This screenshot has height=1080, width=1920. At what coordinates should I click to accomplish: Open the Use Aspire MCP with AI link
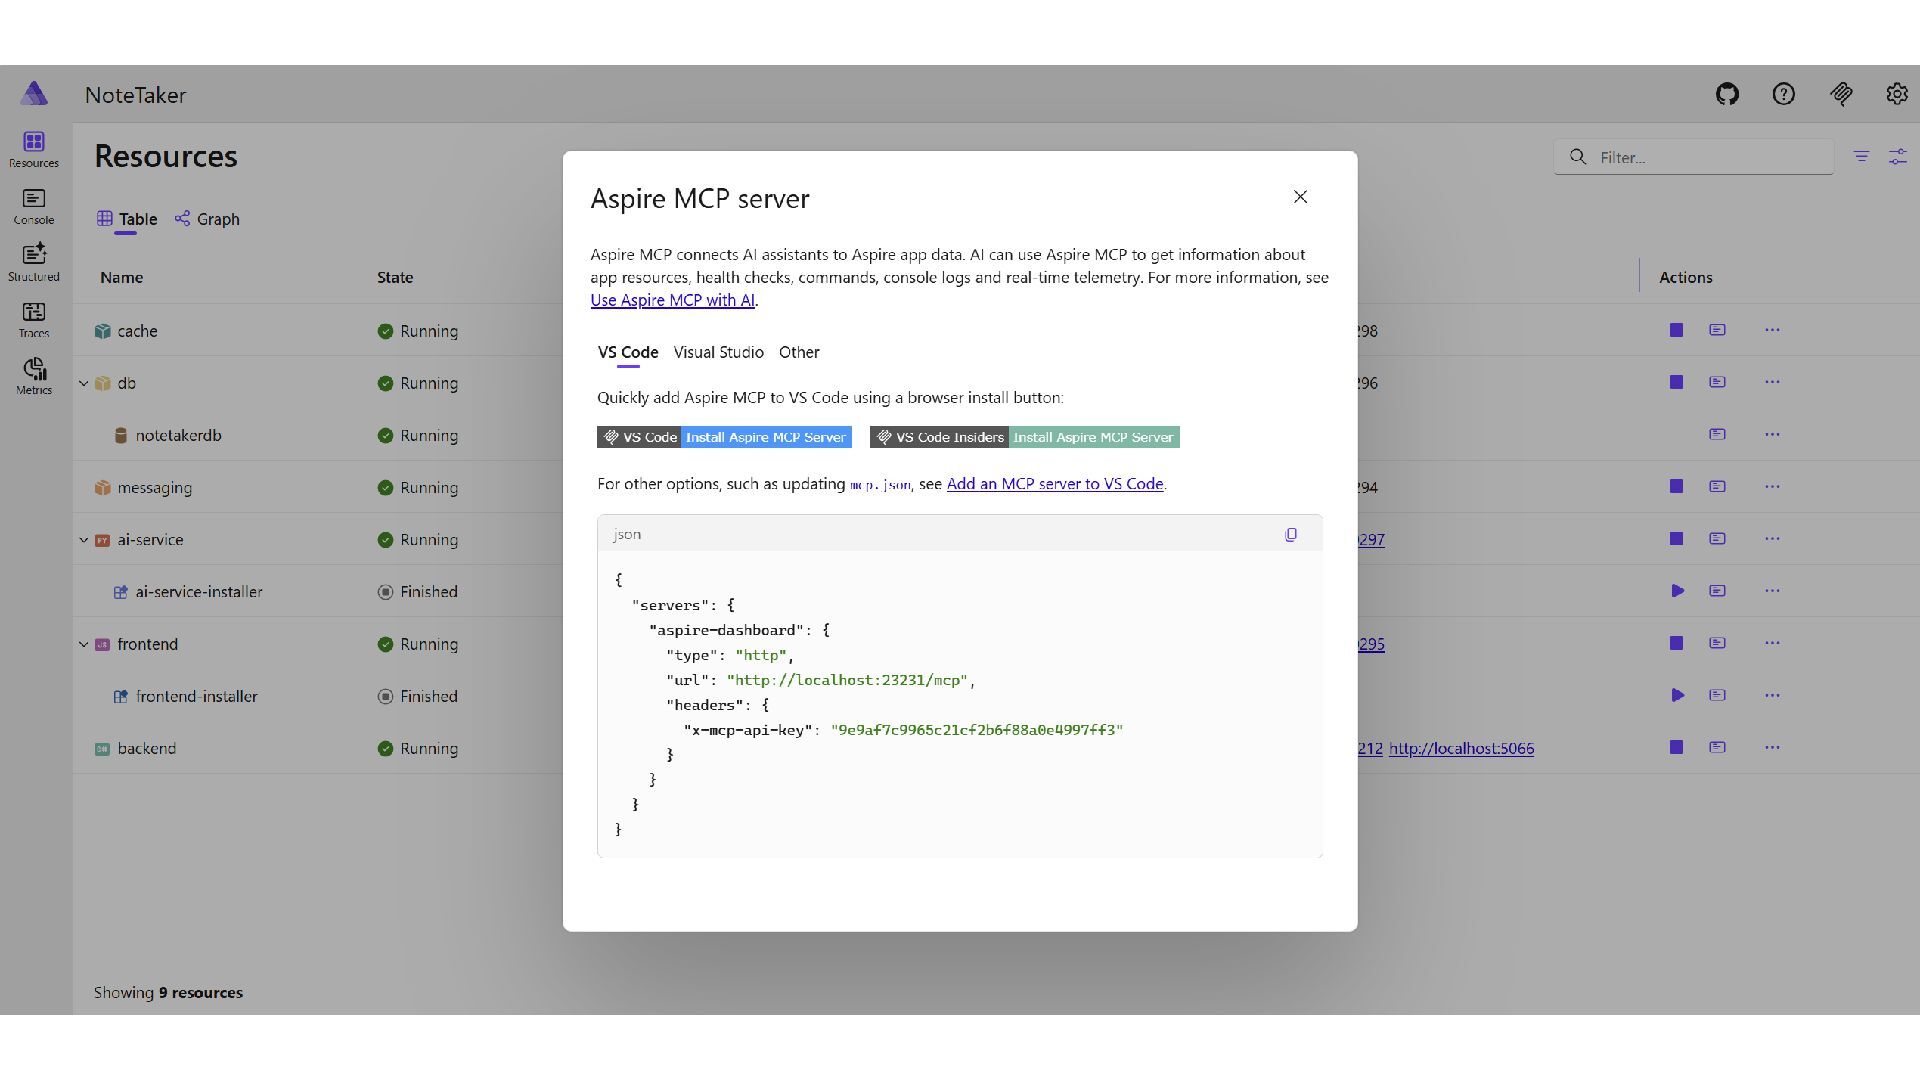[672, 300]
